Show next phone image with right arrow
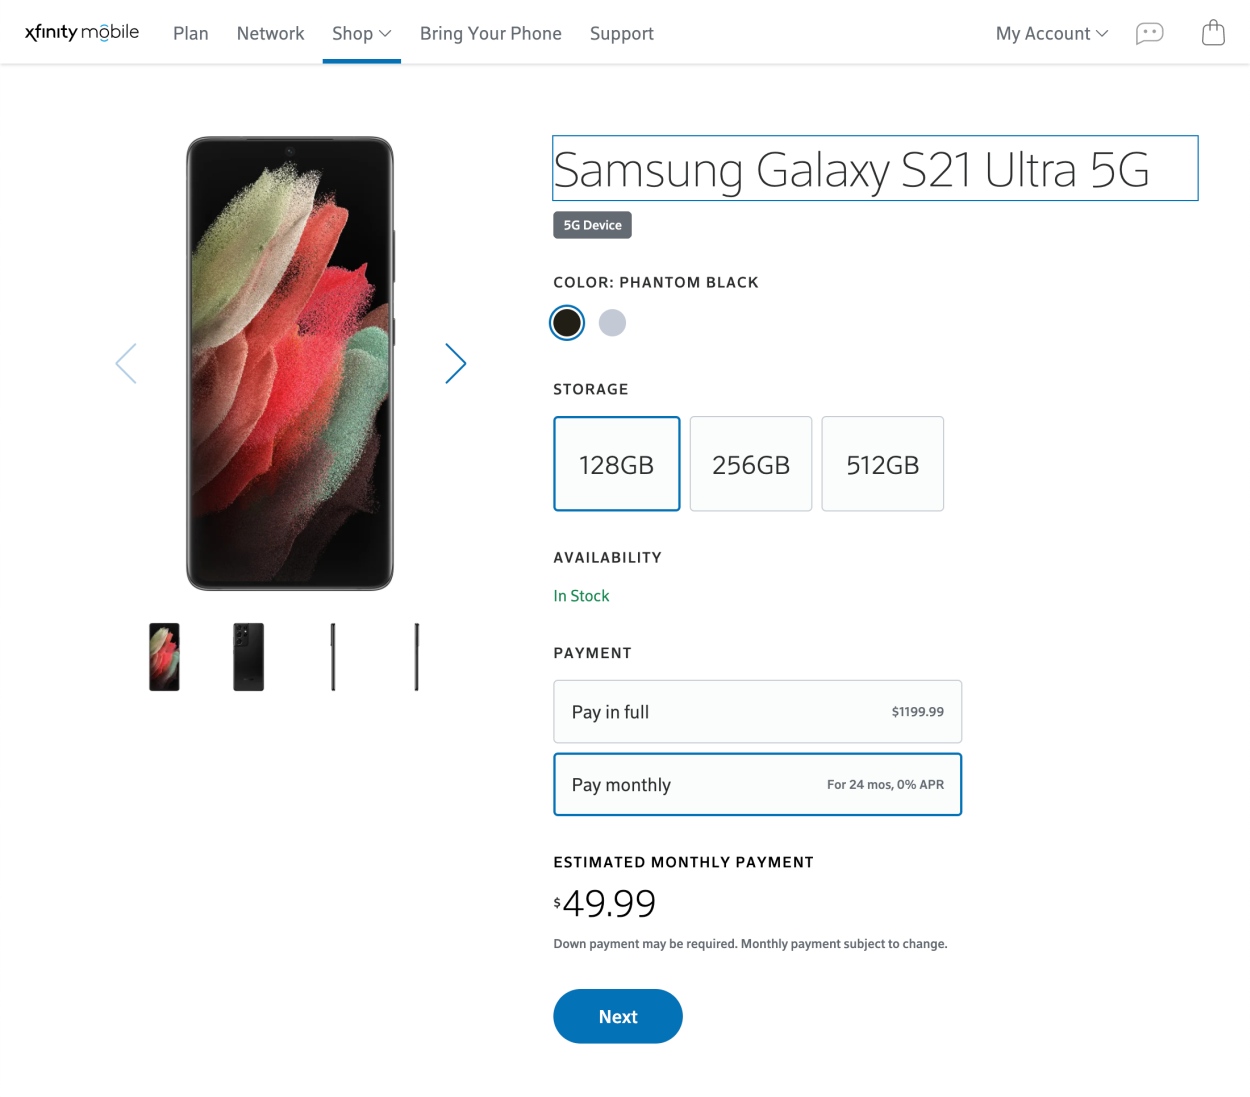 pos(455,364)
